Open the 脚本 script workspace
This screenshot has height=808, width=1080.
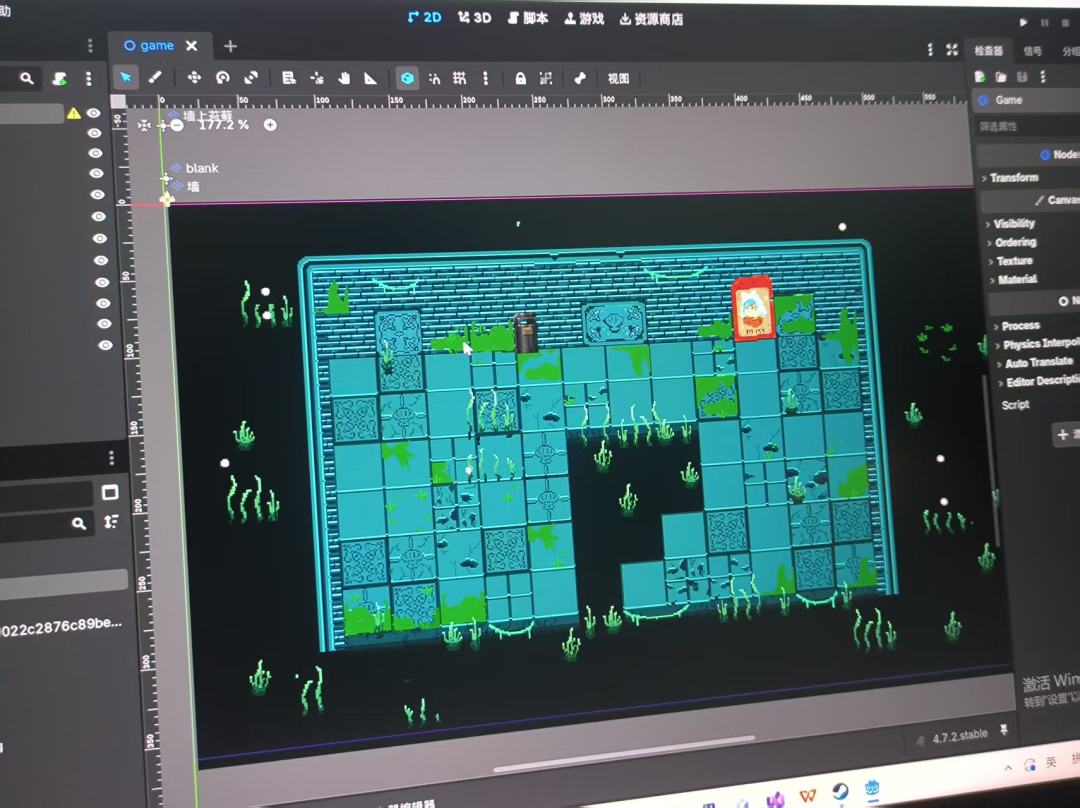528,19
